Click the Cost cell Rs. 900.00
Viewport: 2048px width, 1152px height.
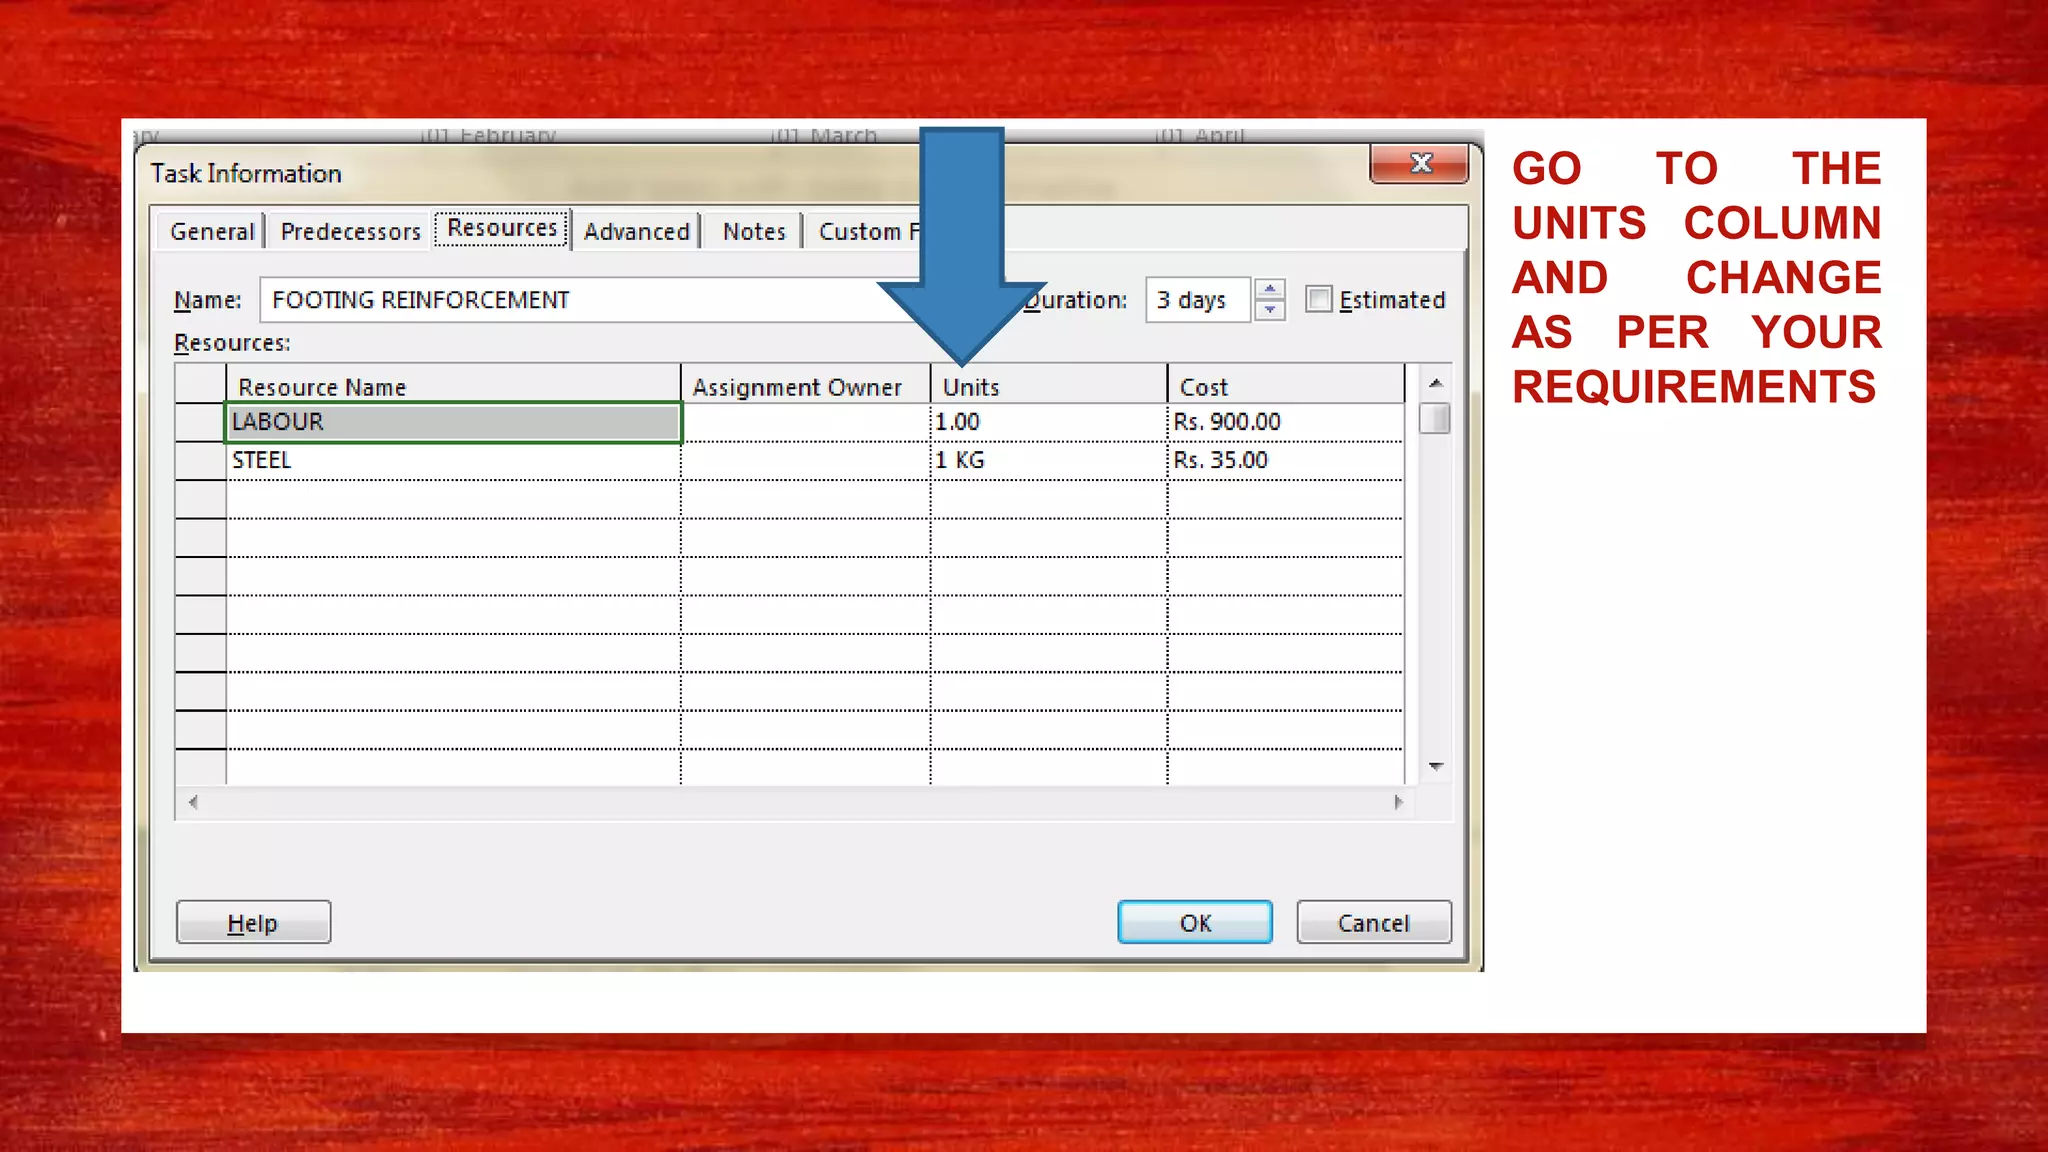[1285, 422]
